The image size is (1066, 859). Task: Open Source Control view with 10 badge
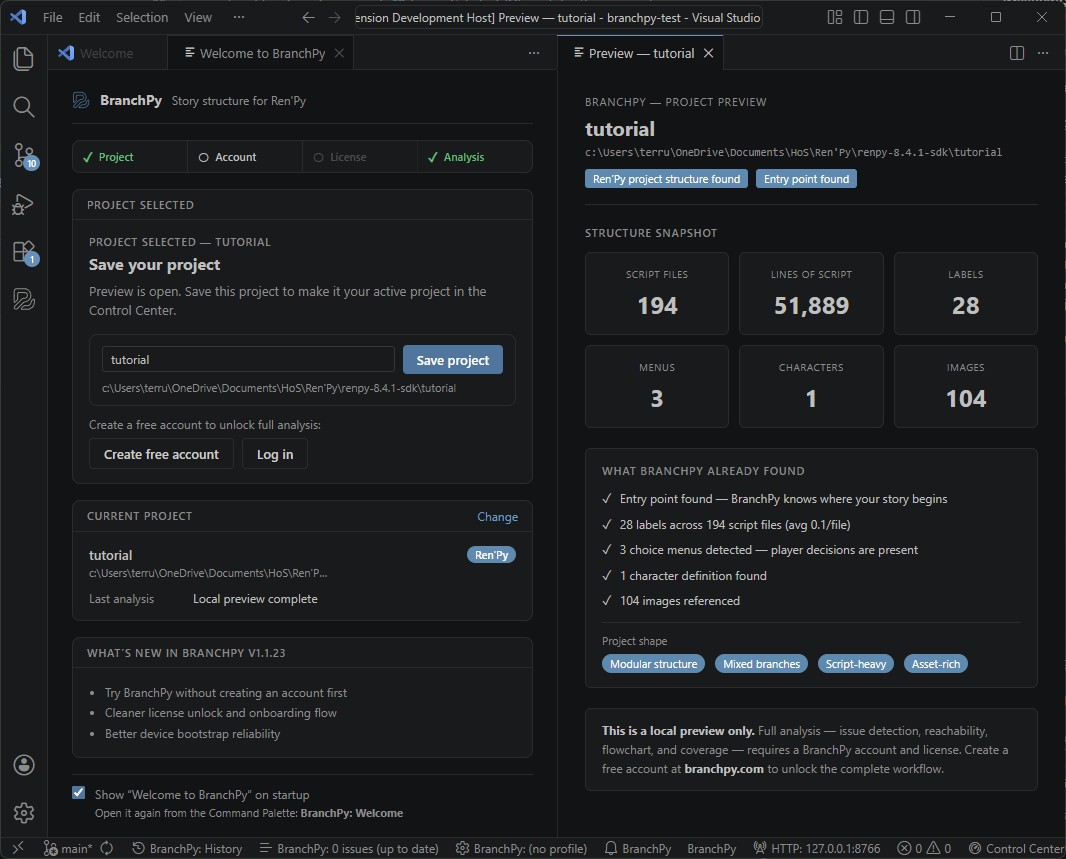pyautogui.click(x=24, y=155)
